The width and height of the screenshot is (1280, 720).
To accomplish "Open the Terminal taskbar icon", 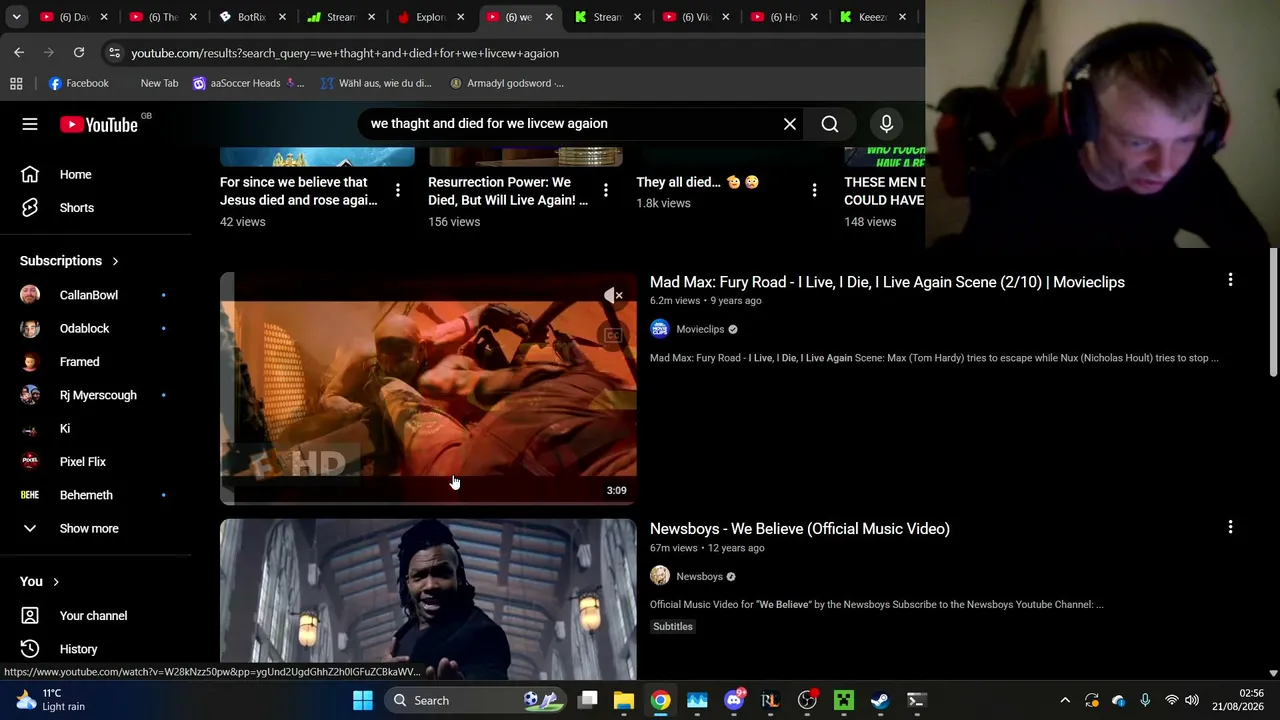I will tap(916, 700).
